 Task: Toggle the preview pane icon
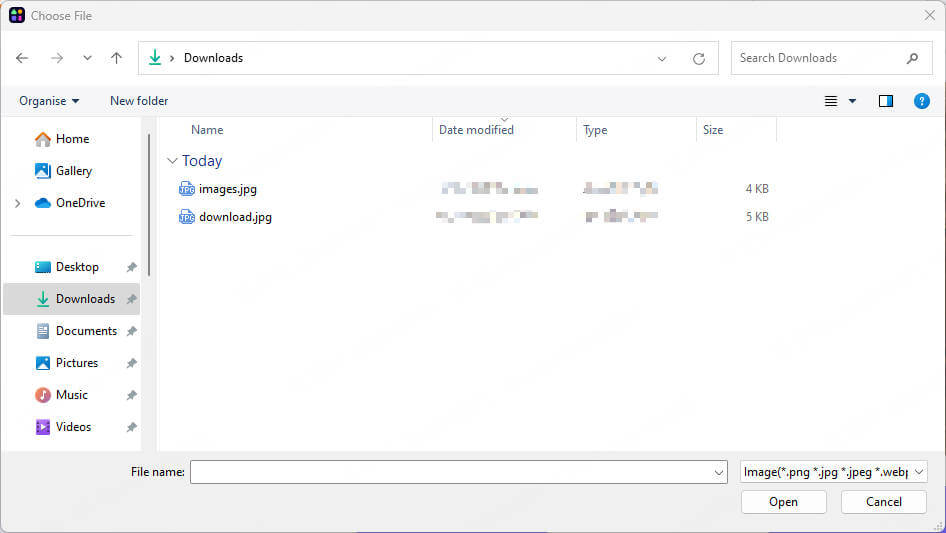[885, 101]
